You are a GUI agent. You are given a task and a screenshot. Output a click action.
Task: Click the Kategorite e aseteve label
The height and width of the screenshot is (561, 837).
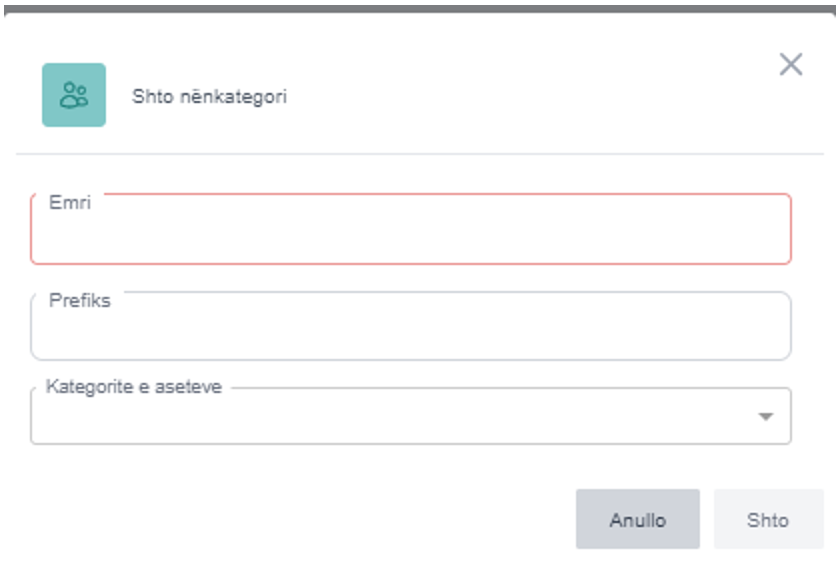point(134,387)
